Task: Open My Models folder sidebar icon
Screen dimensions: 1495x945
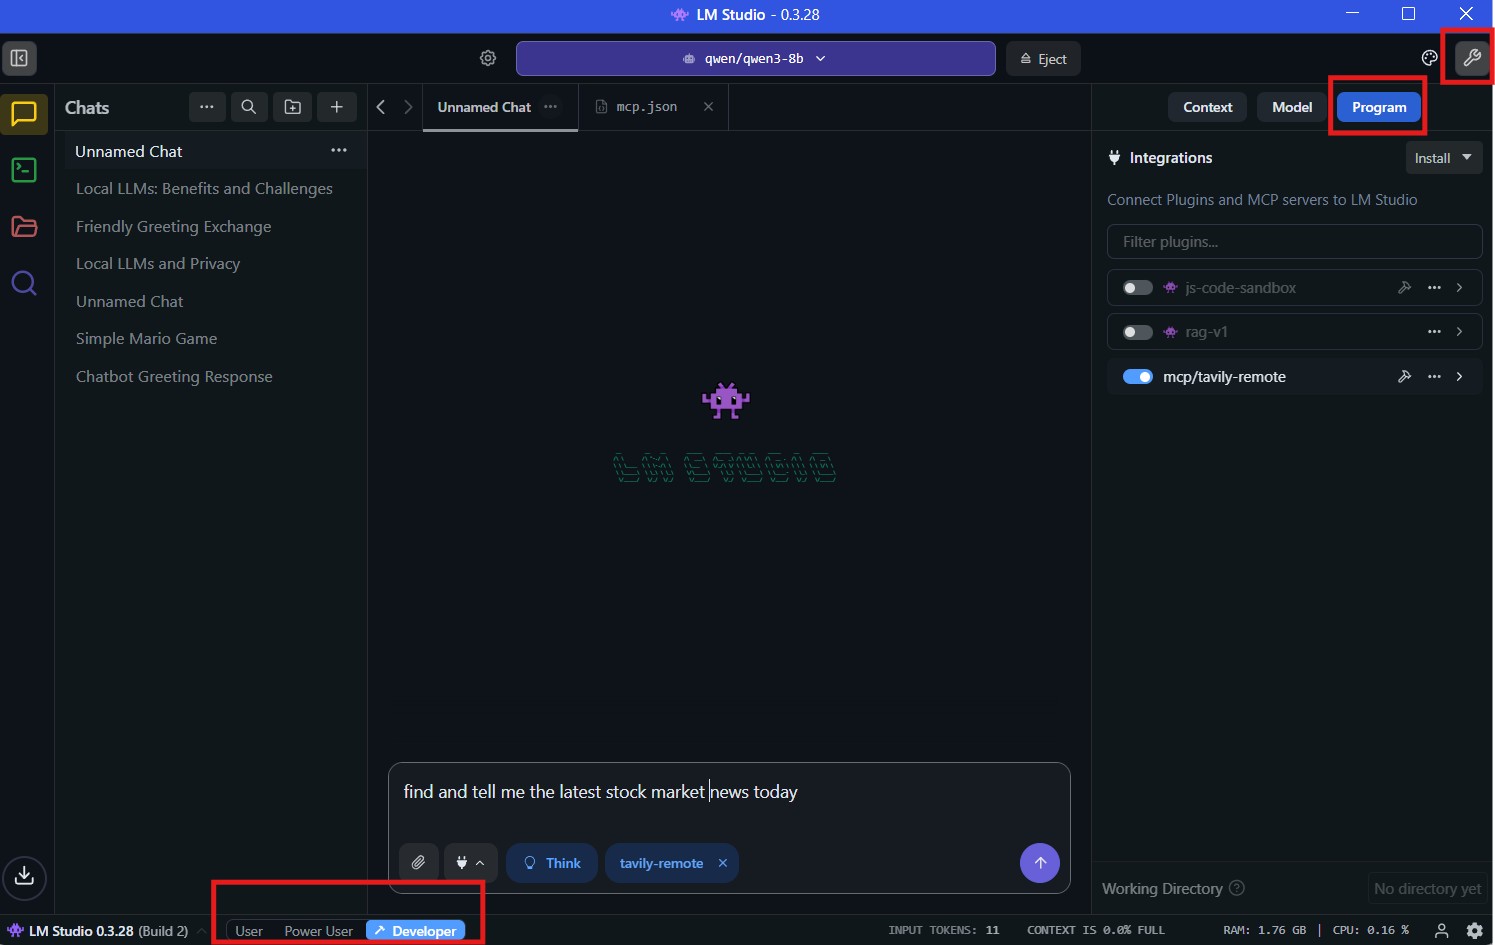Action: 24,227
